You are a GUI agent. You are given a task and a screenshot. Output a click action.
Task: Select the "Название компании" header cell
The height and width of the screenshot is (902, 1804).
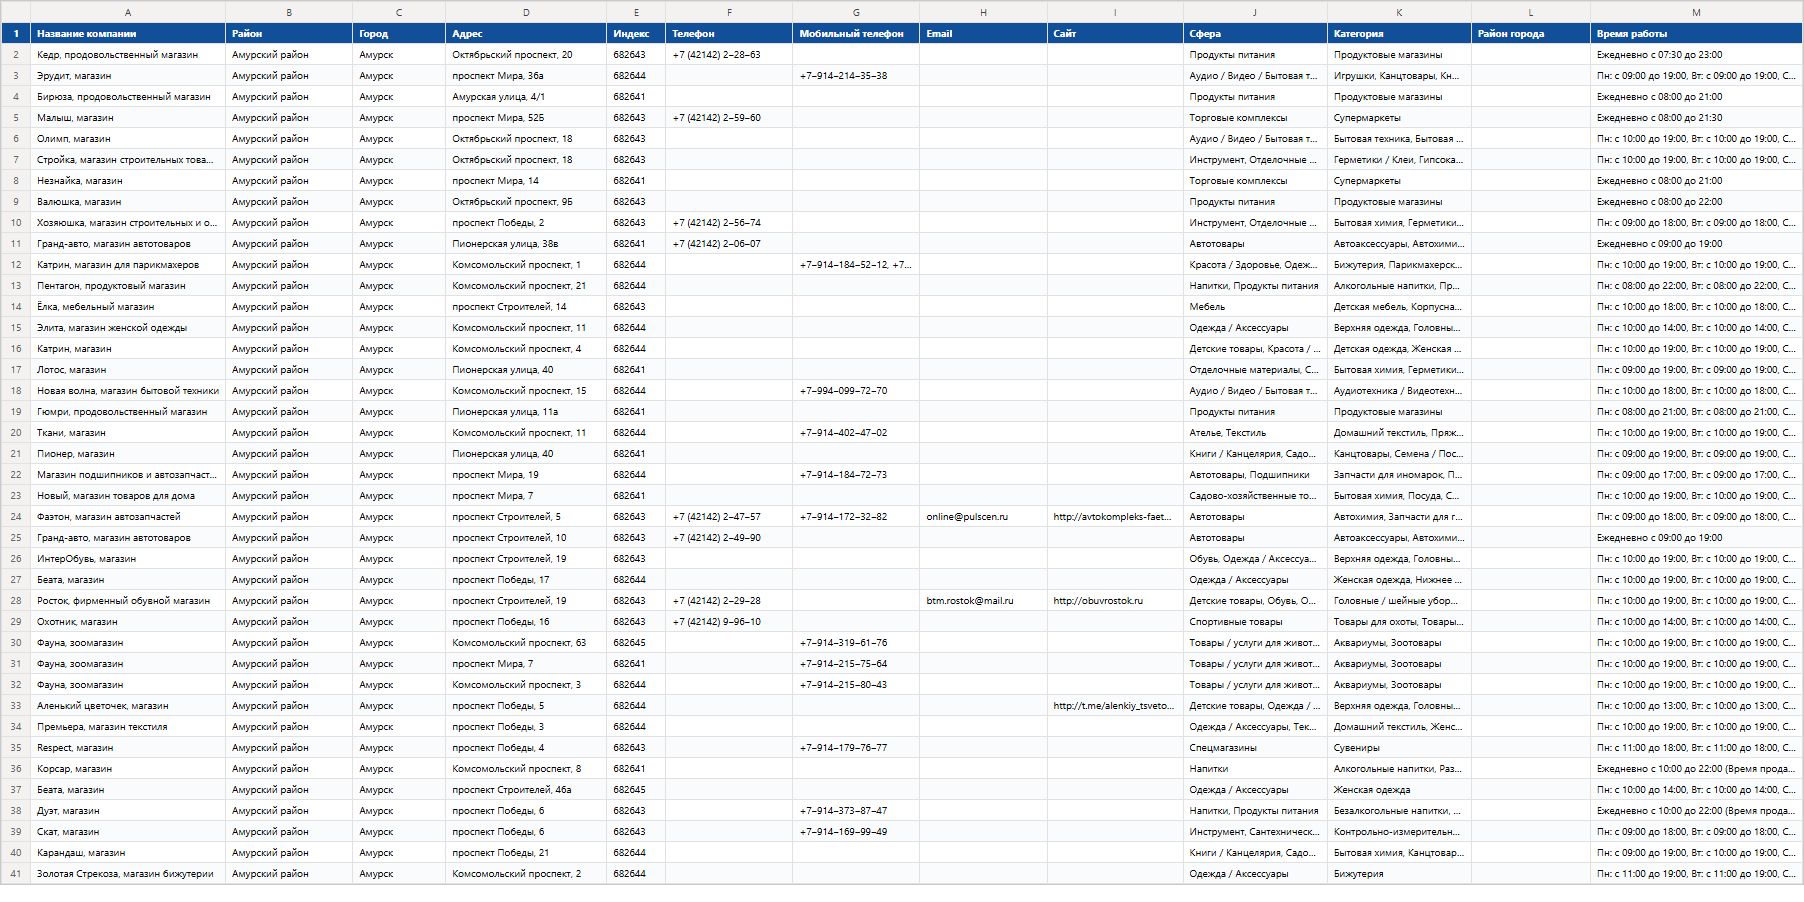click(128, 33)
